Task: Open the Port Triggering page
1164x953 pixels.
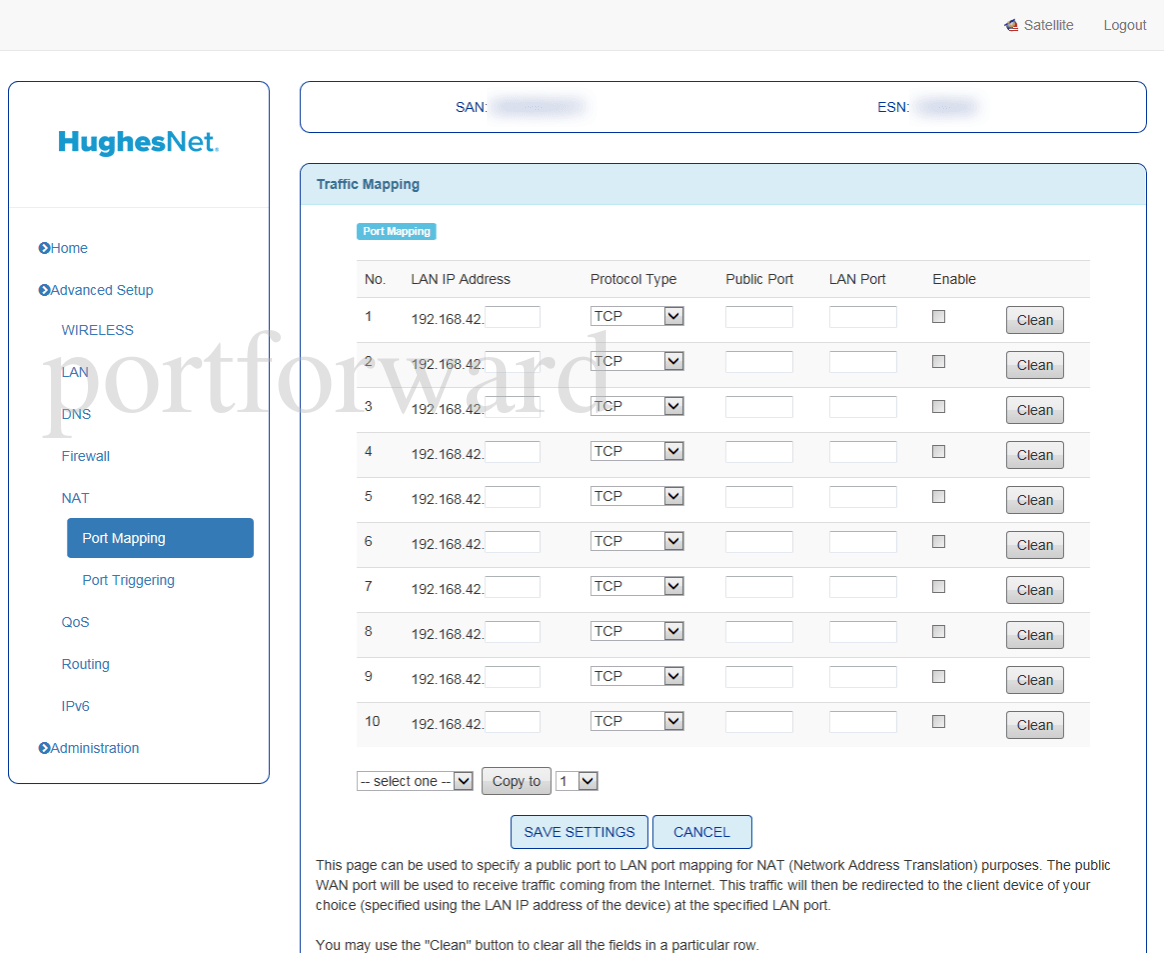Action: coord(128,580)
